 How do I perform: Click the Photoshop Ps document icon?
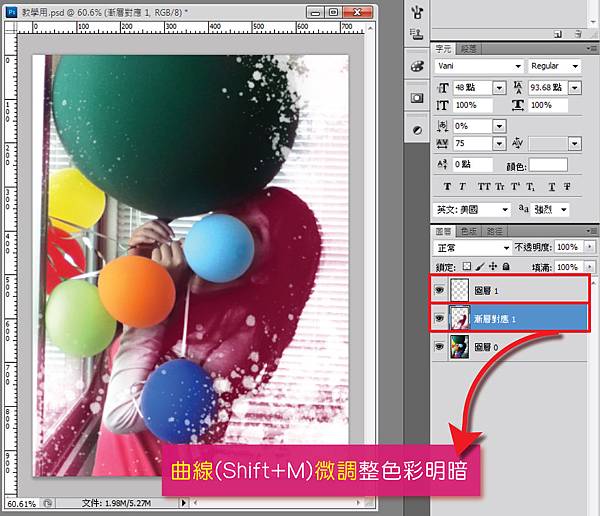coord(12,13)
